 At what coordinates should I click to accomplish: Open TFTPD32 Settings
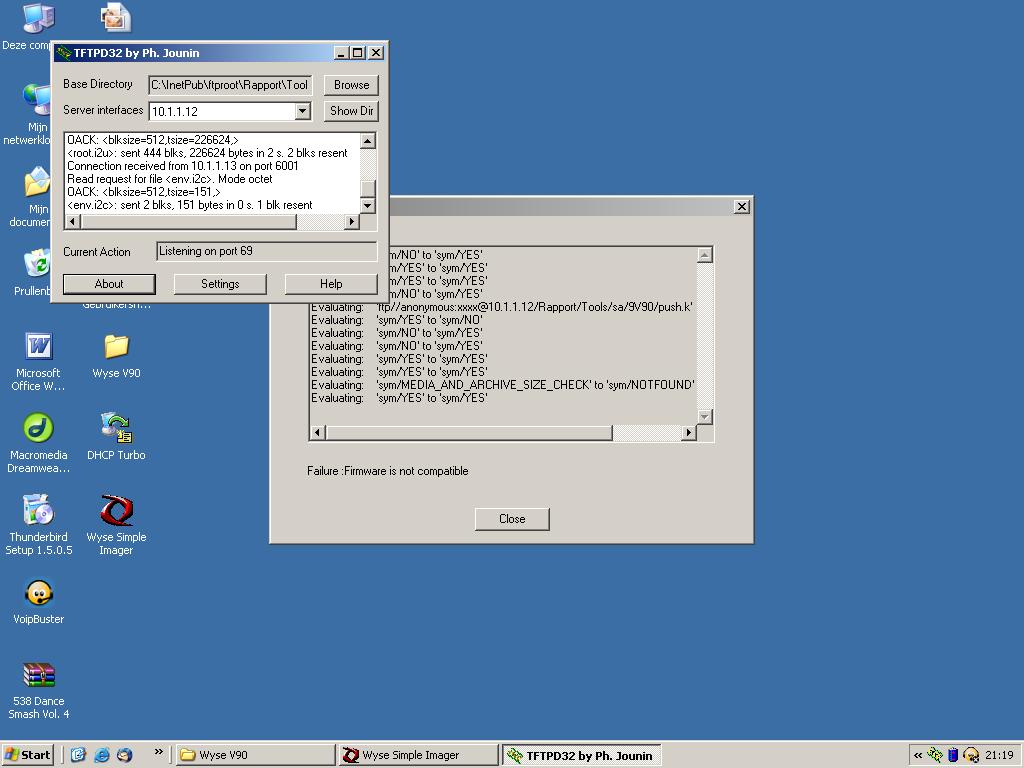[x=220, y=284]
